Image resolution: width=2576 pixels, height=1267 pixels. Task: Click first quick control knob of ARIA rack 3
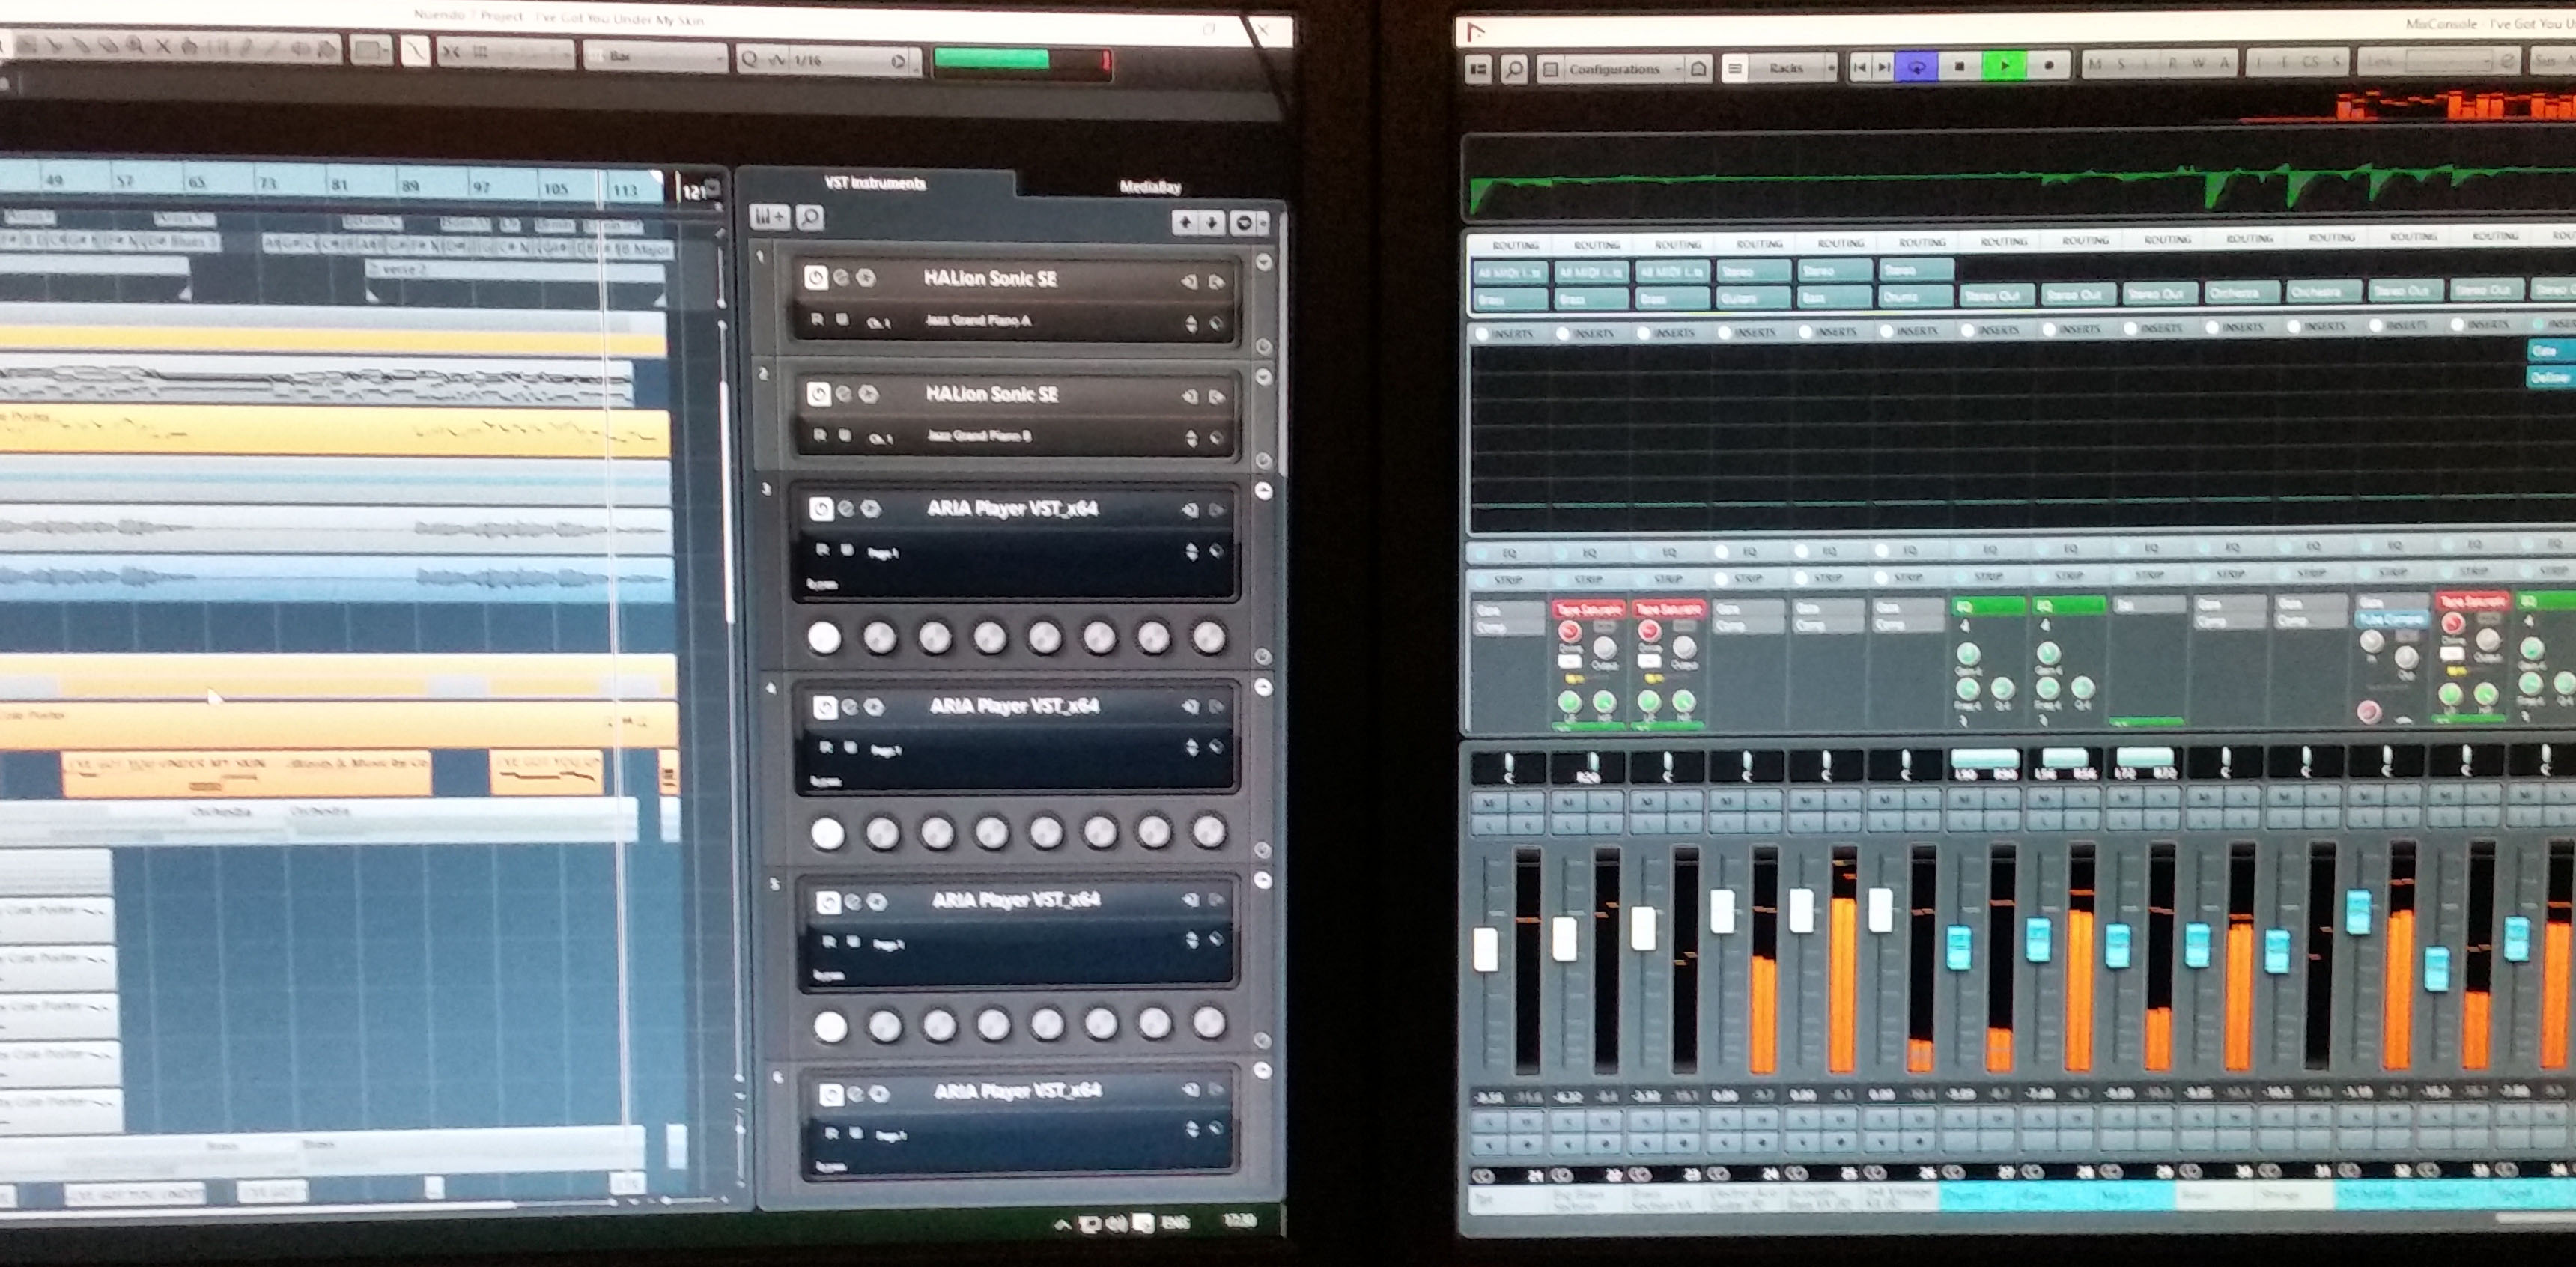(x=824, y=637)
